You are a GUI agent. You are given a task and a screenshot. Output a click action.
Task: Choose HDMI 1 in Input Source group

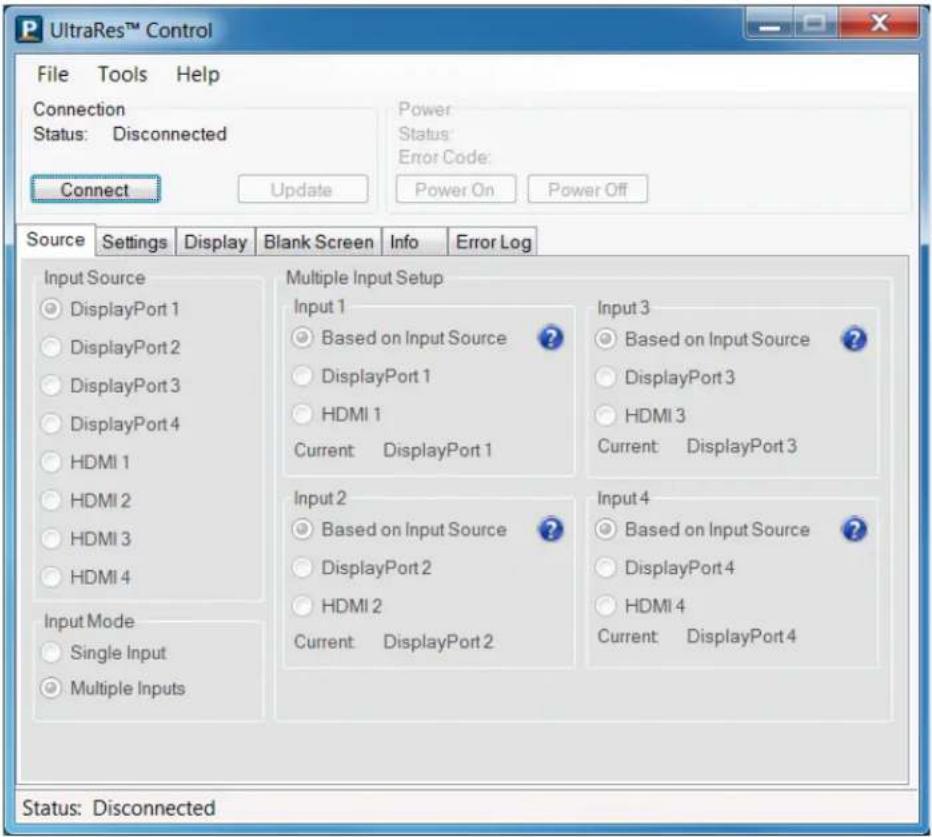[x=51, y=462]
